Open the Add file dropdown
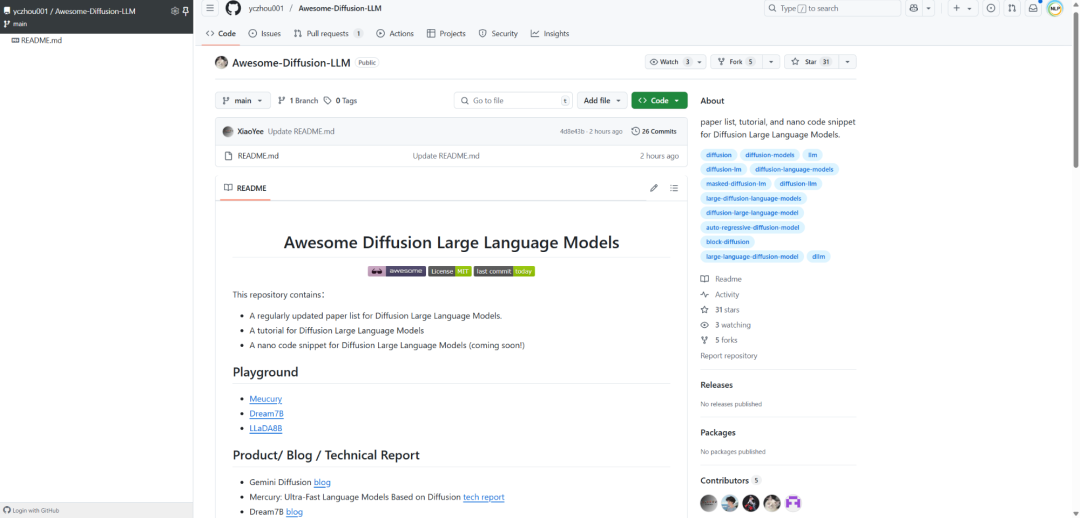Image resolution: width=1080 pixels, height=518 pixels. 602,101
